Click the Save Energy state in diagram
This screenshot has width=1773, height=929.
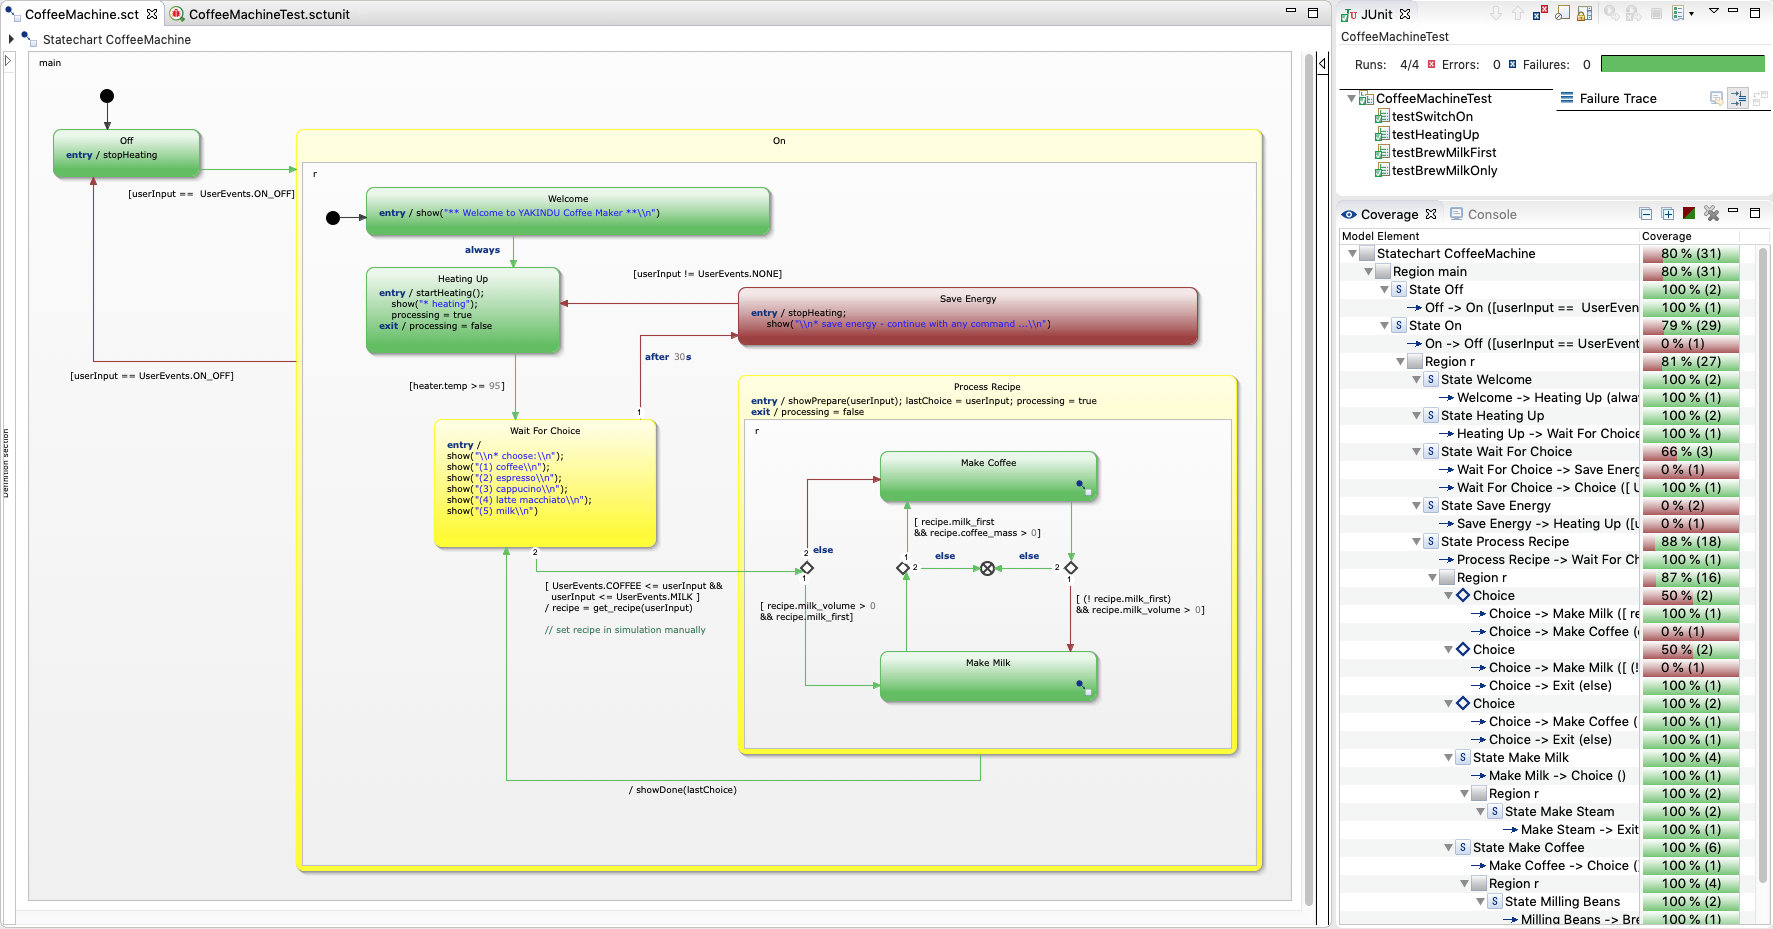point(967,316)
